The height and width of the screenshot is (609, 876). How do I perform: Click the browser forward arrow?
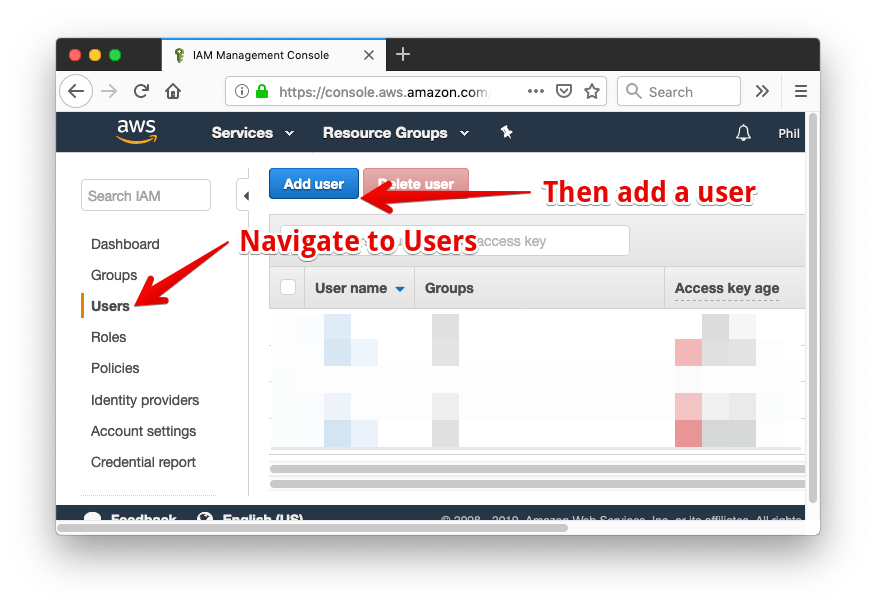tap(110, 91)
